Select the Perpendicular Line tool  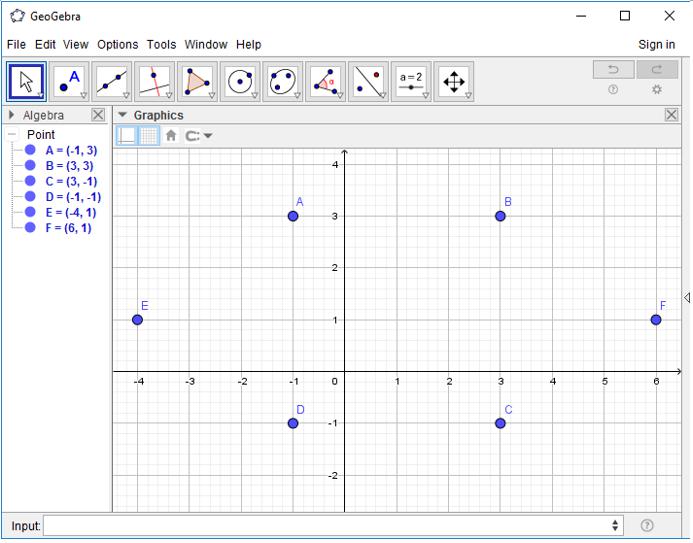[155, 81]
